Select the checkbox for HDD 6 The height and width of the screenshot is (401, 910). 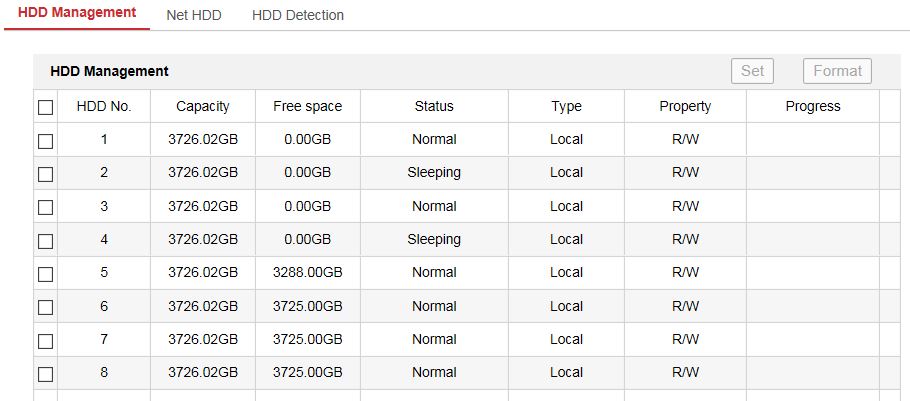pyautogui.click(x=45, y=307)
